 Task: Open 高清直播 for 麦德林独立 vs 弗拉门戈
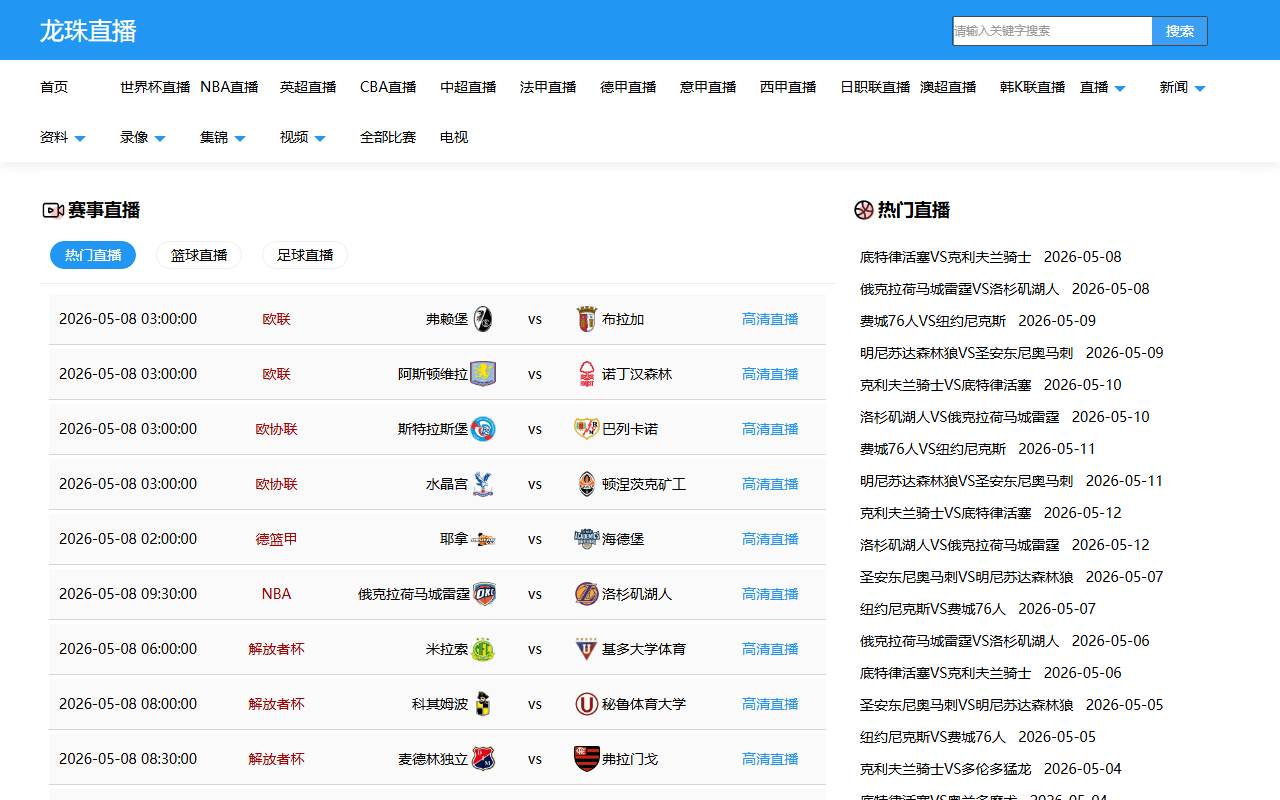tap(770, 759)
